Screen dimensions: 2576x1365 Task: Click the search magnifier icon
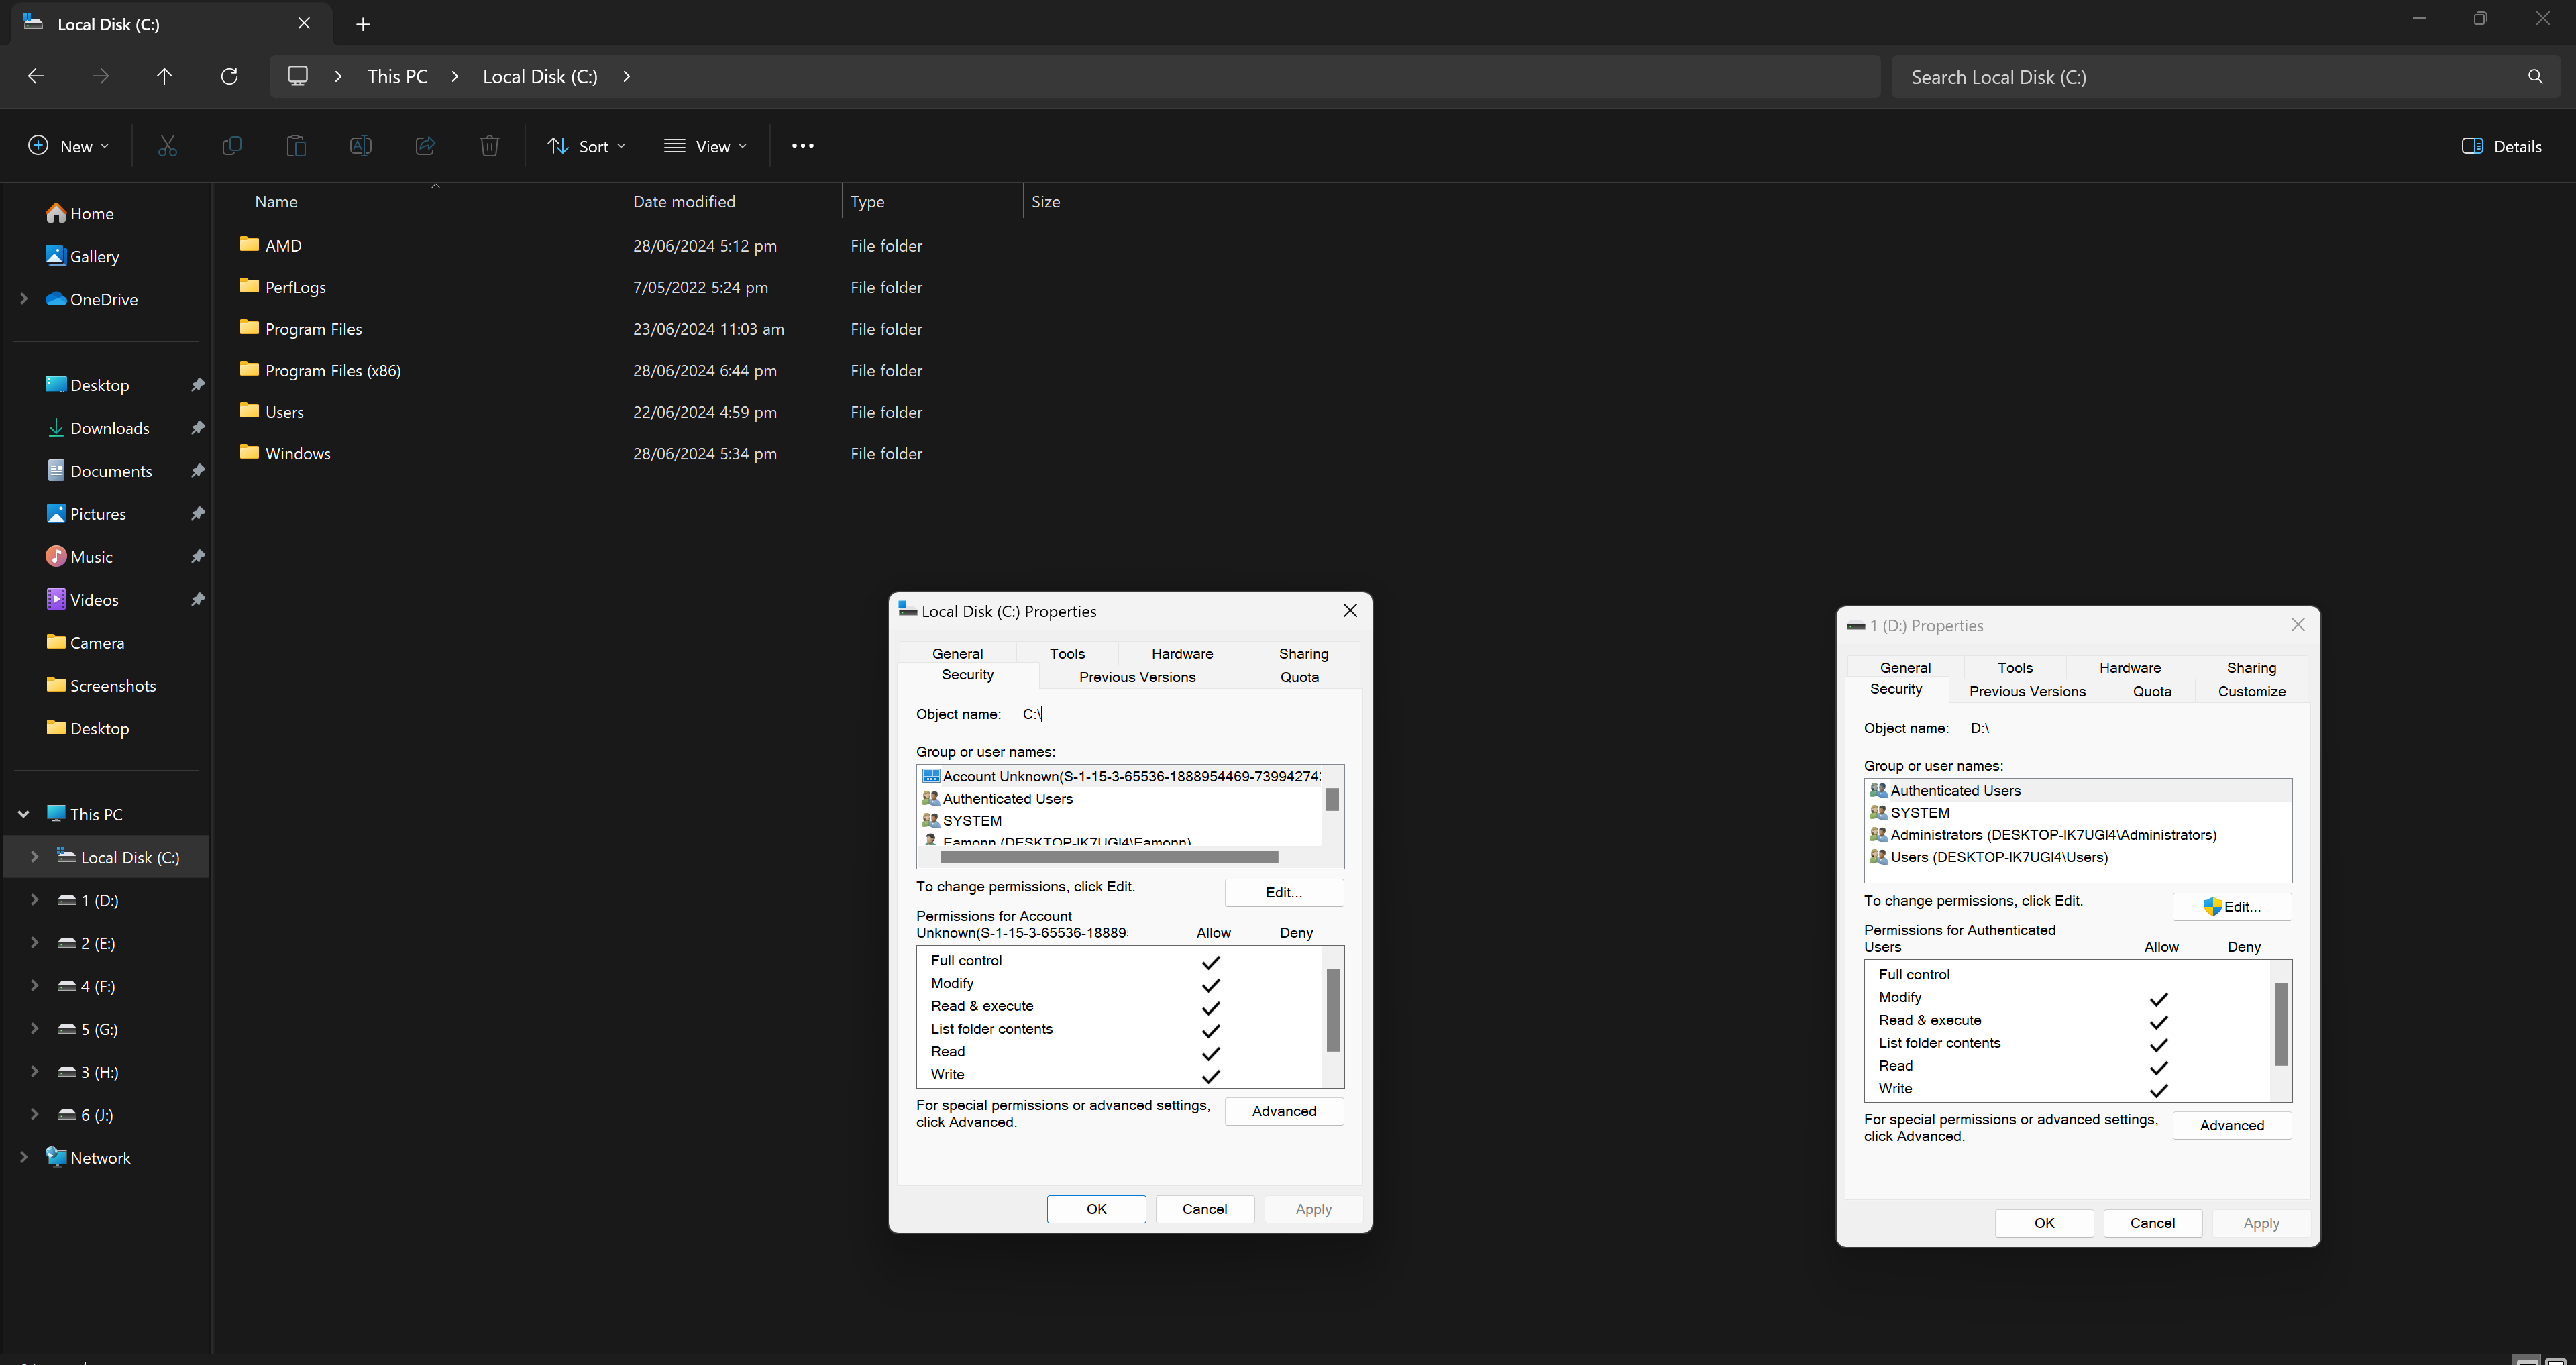tap(2535, 77)
